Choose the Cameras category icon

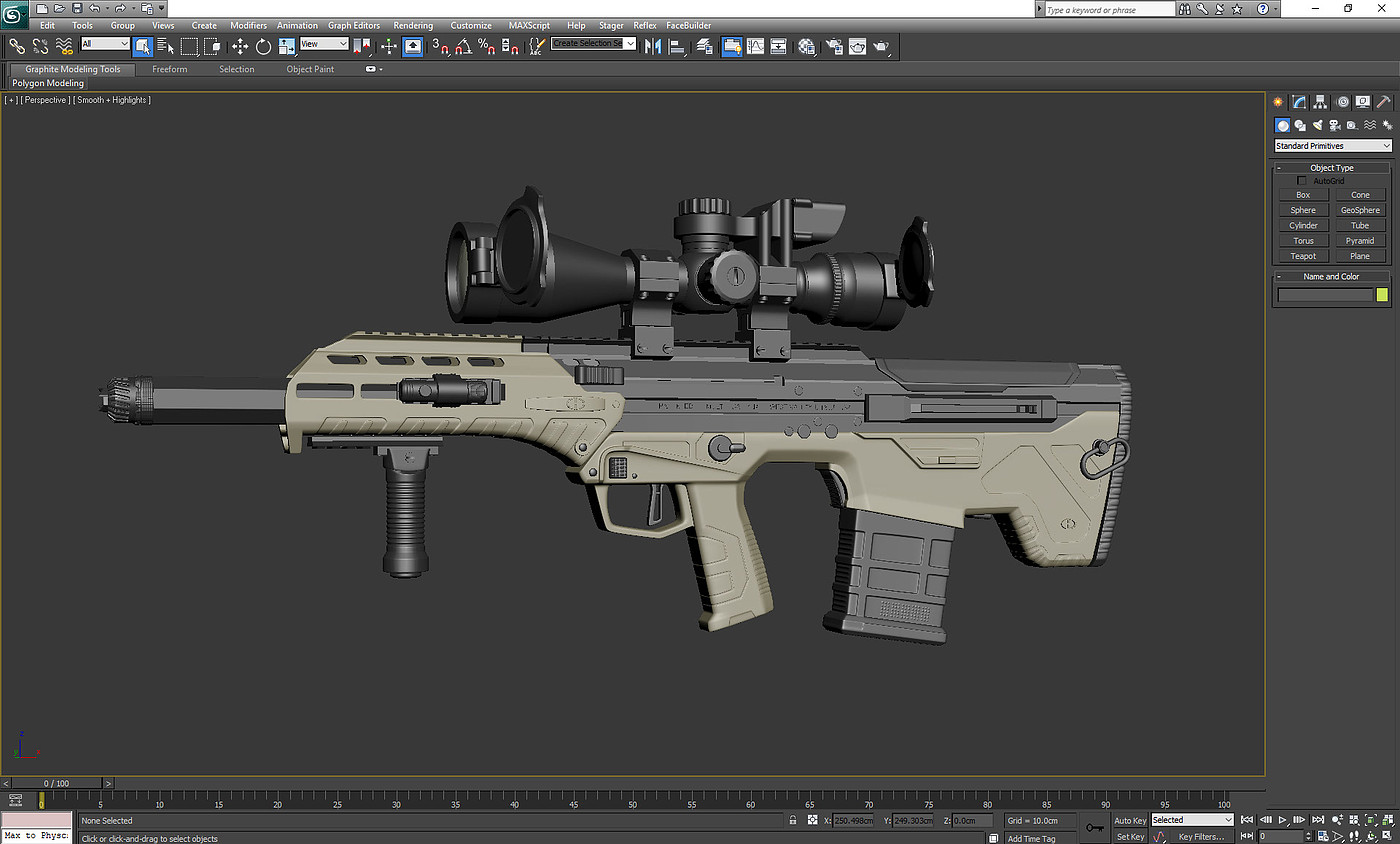click(1335, 125)
